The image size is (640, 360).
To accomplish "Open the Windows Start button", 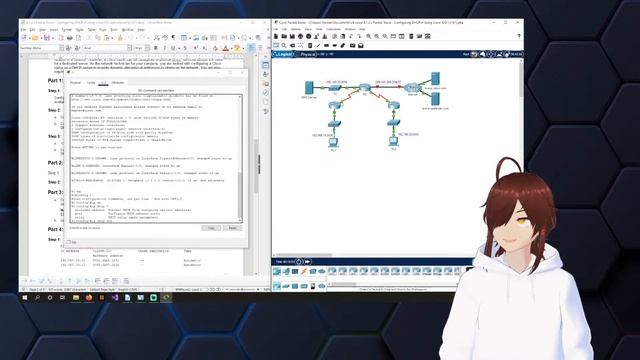I will [24, 298].
